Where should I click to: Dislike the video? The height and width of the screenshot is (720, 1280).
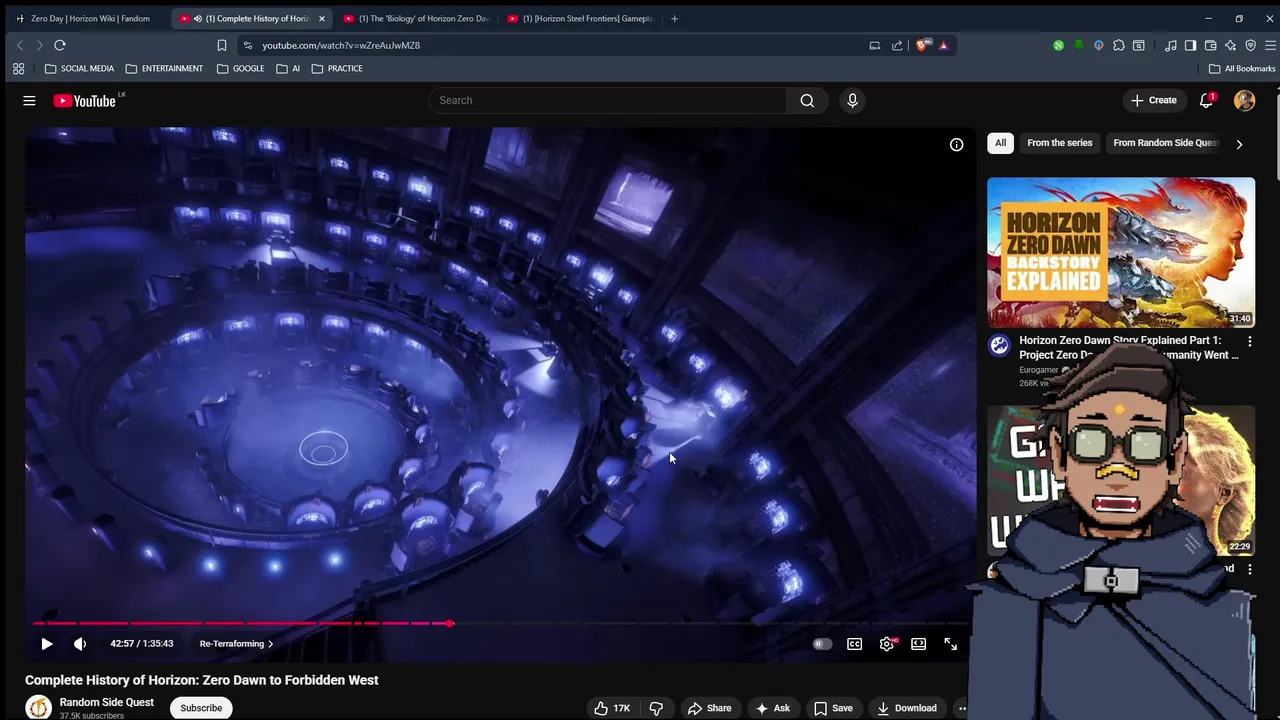pyautogui.click(x=656, y=708)
